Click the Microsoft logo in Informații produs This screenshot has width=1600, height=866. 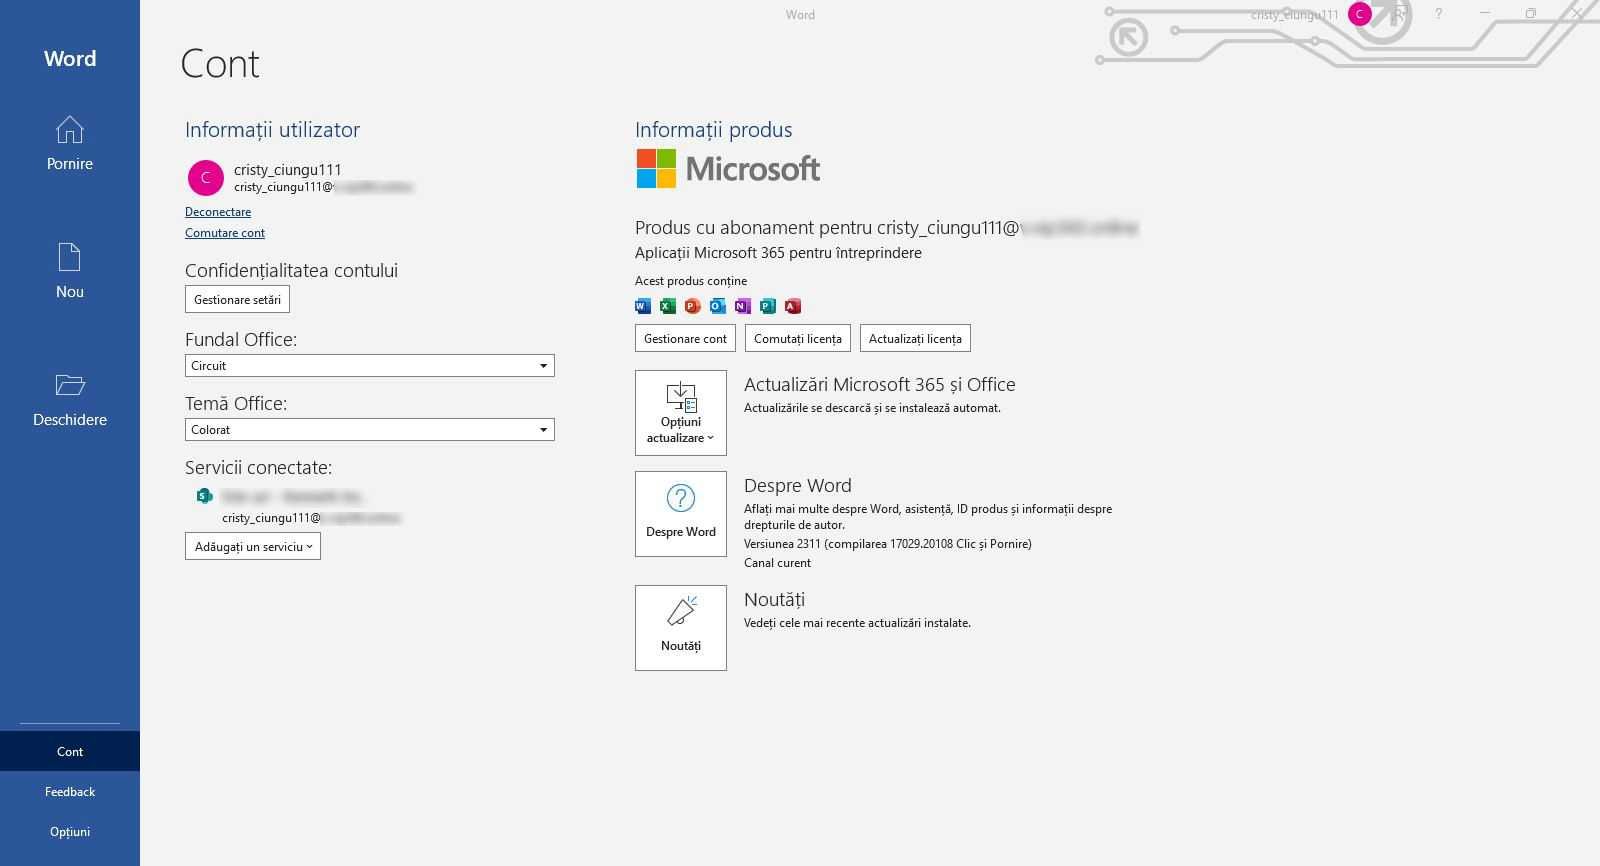(728, 169)
